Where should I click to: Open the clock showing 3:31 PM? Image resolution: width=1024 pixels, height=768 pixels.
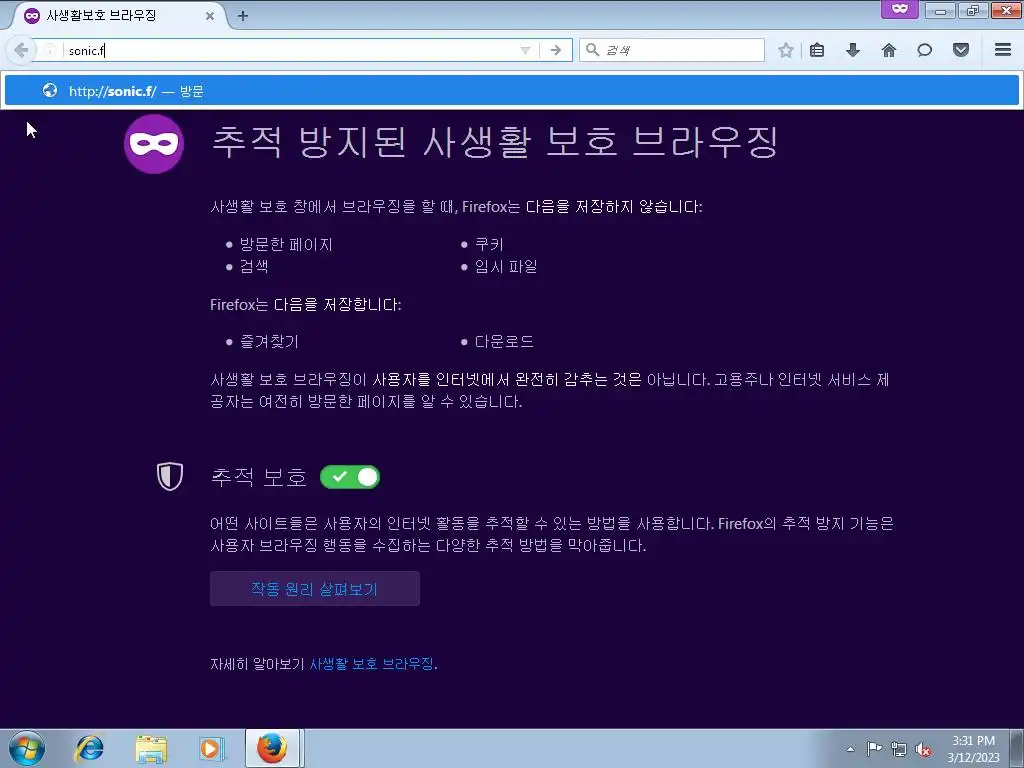coord(973,748)
